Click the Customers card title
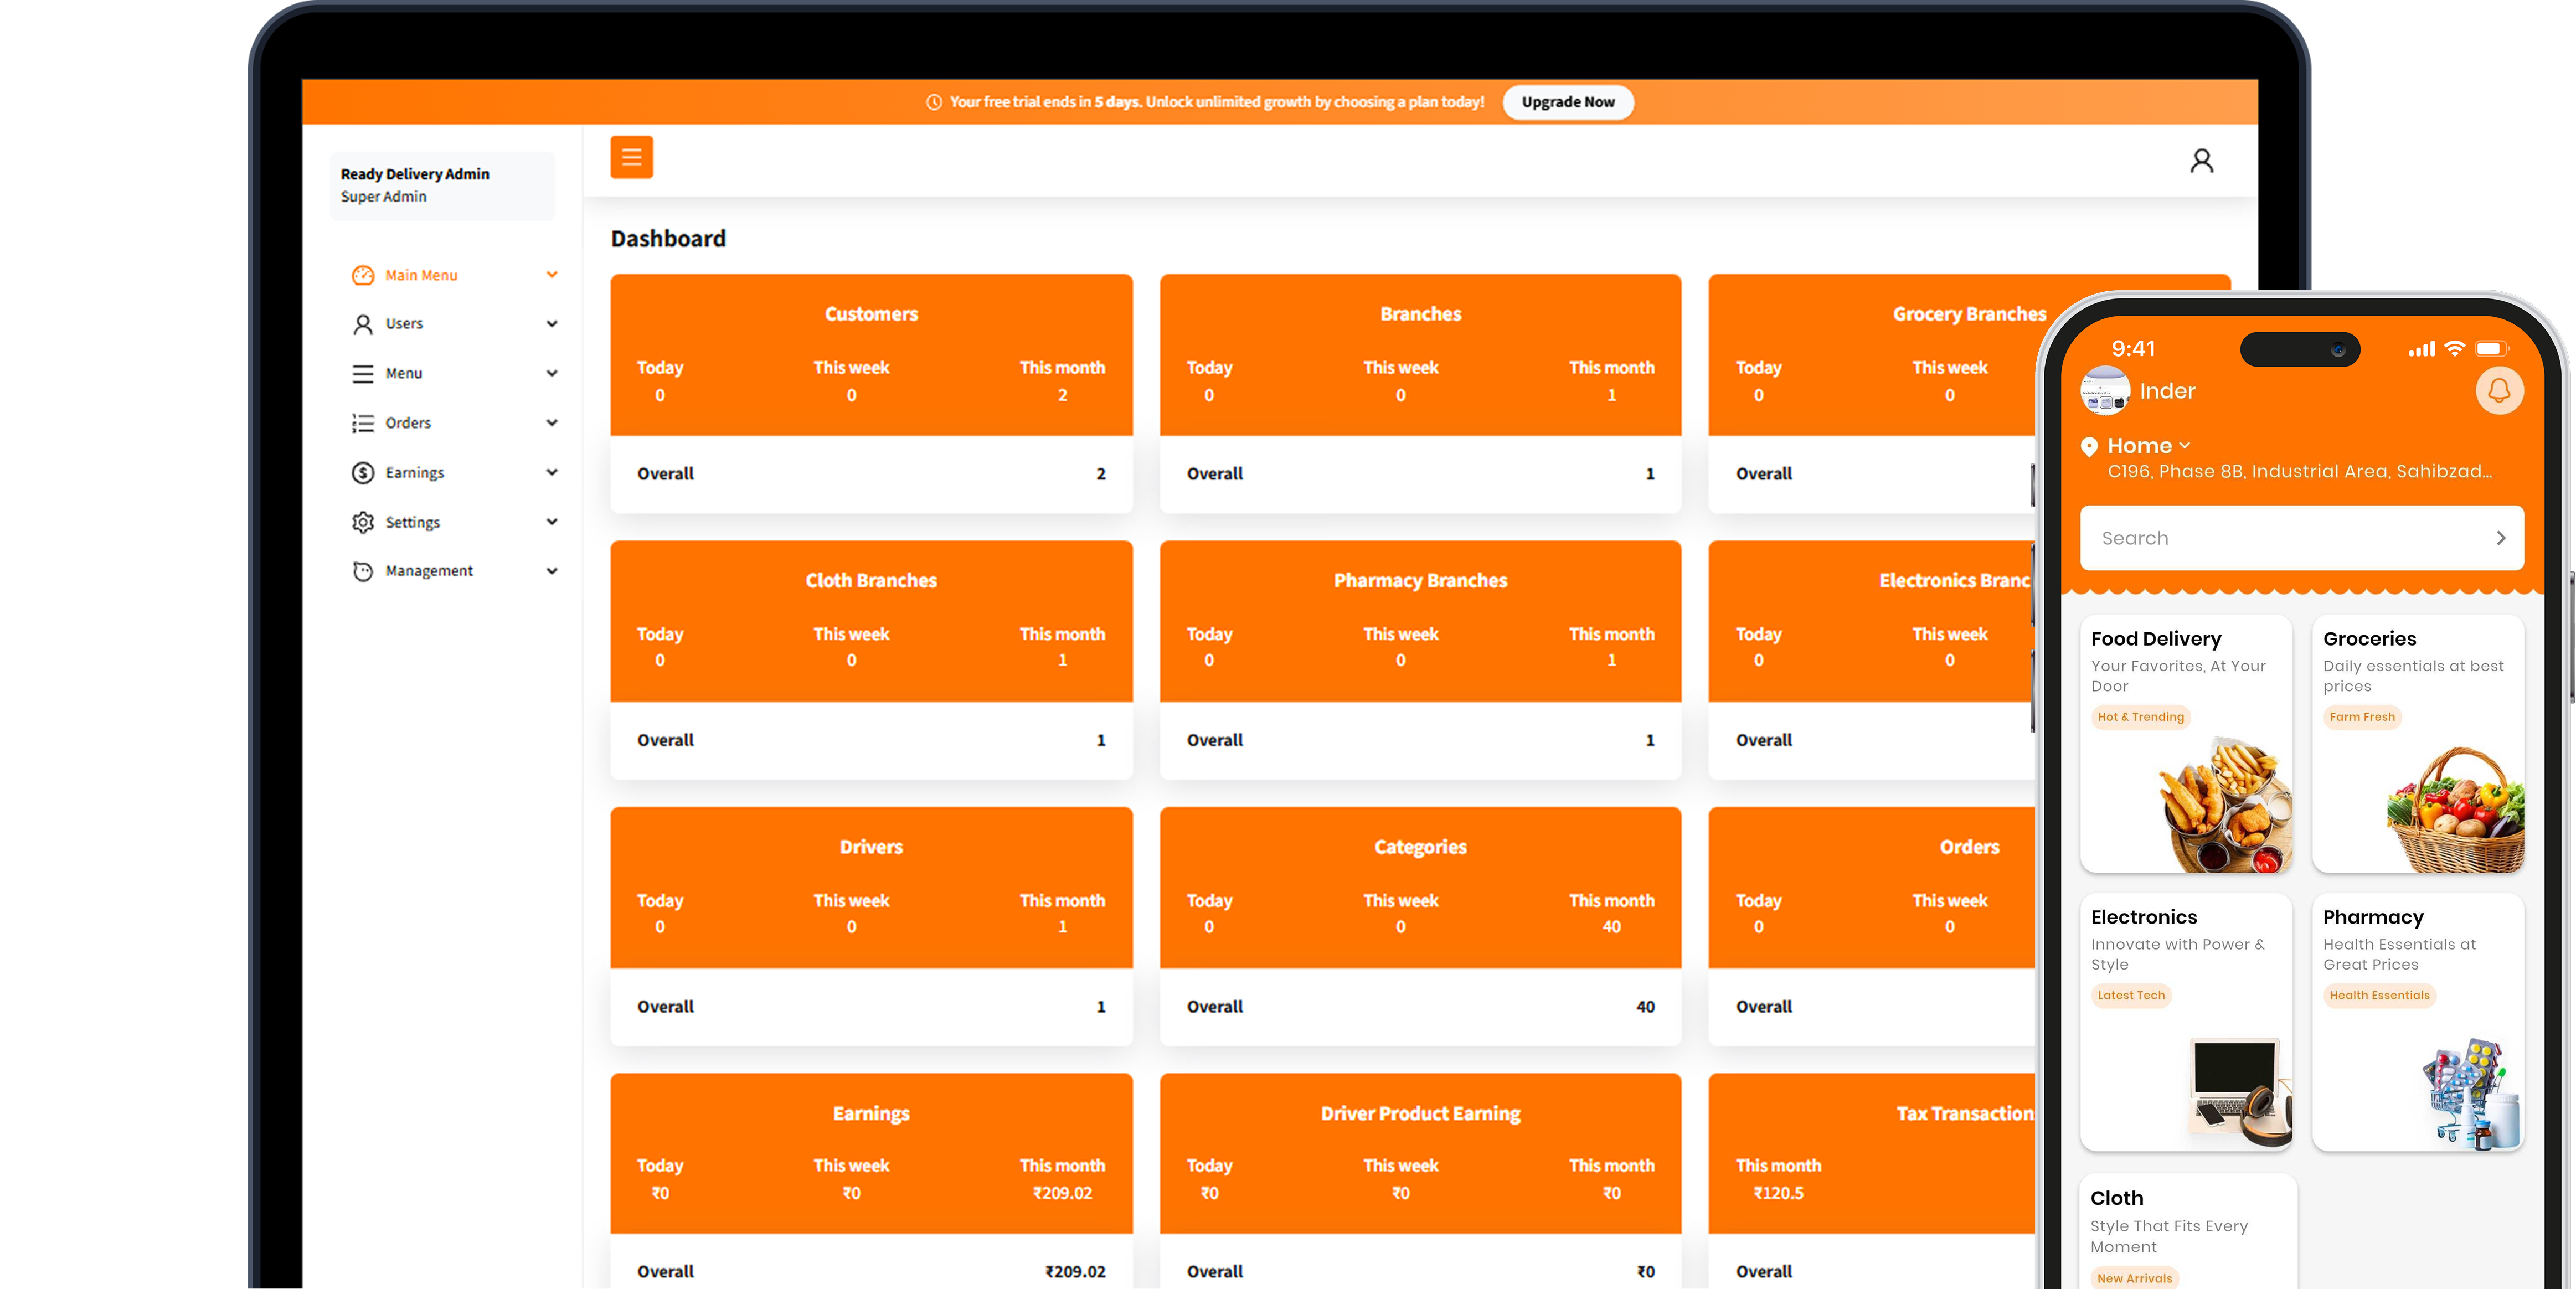Viewport: 2576px width, 1289px height. pos(871,314)
